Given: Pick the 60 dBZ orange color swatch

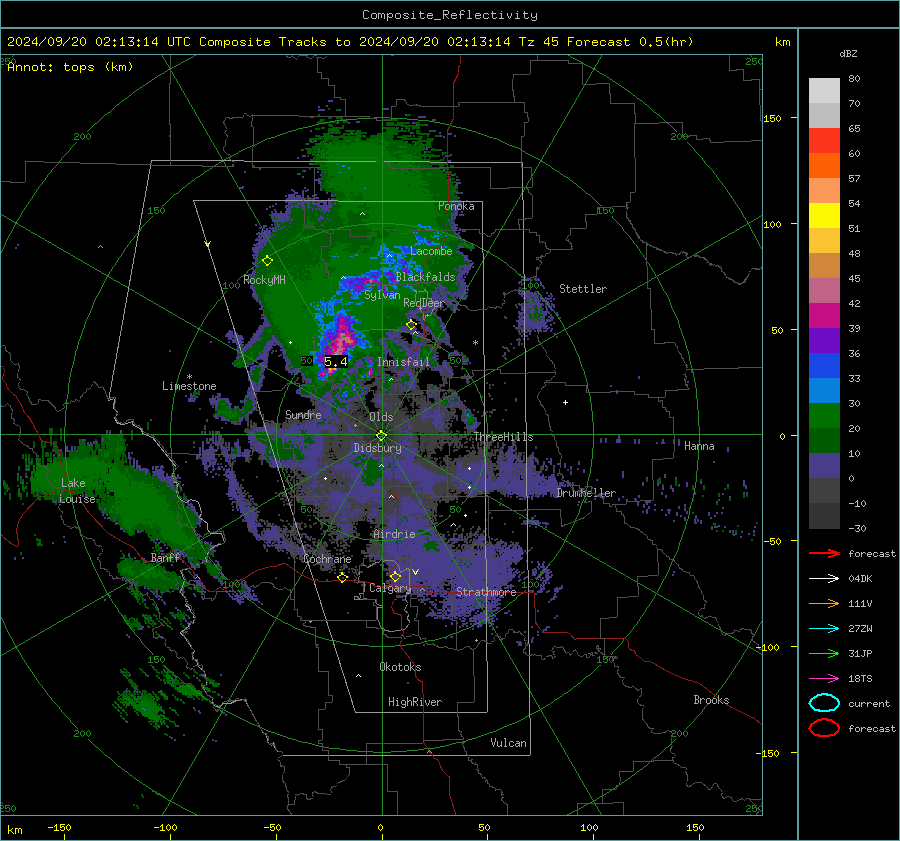Looking at the screenshot, I should [824, 165].
